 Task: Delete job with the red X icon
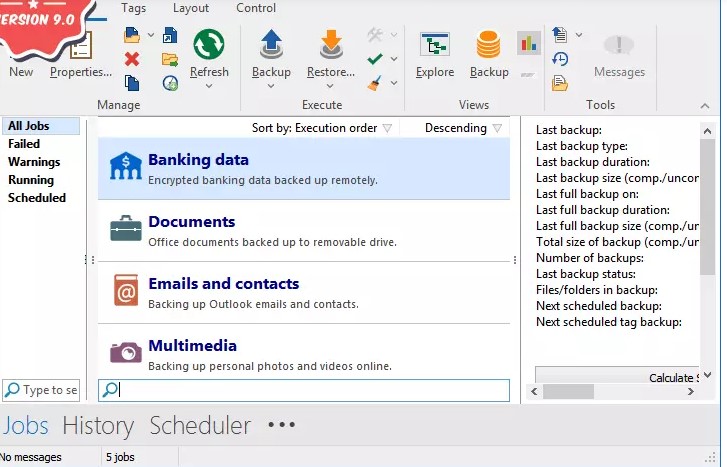(132, 59)
